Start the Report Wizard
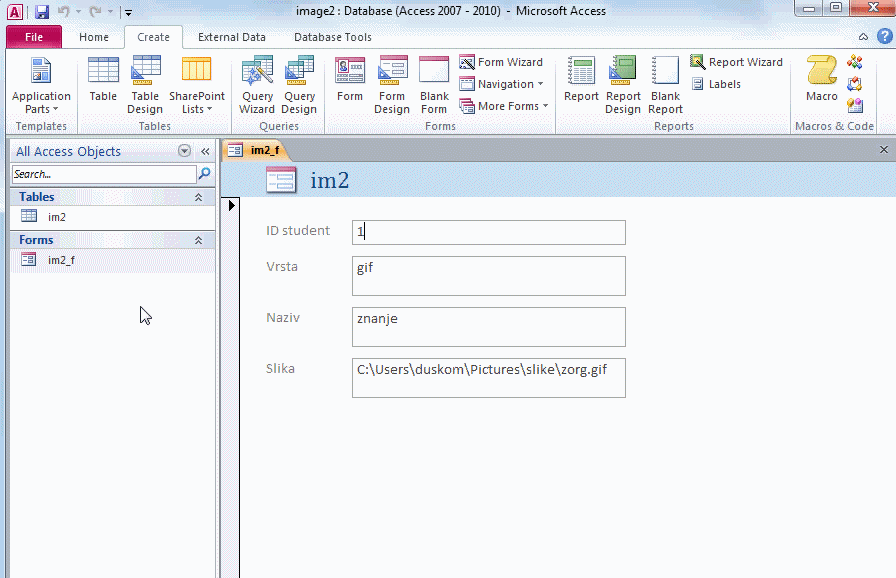 736,62
